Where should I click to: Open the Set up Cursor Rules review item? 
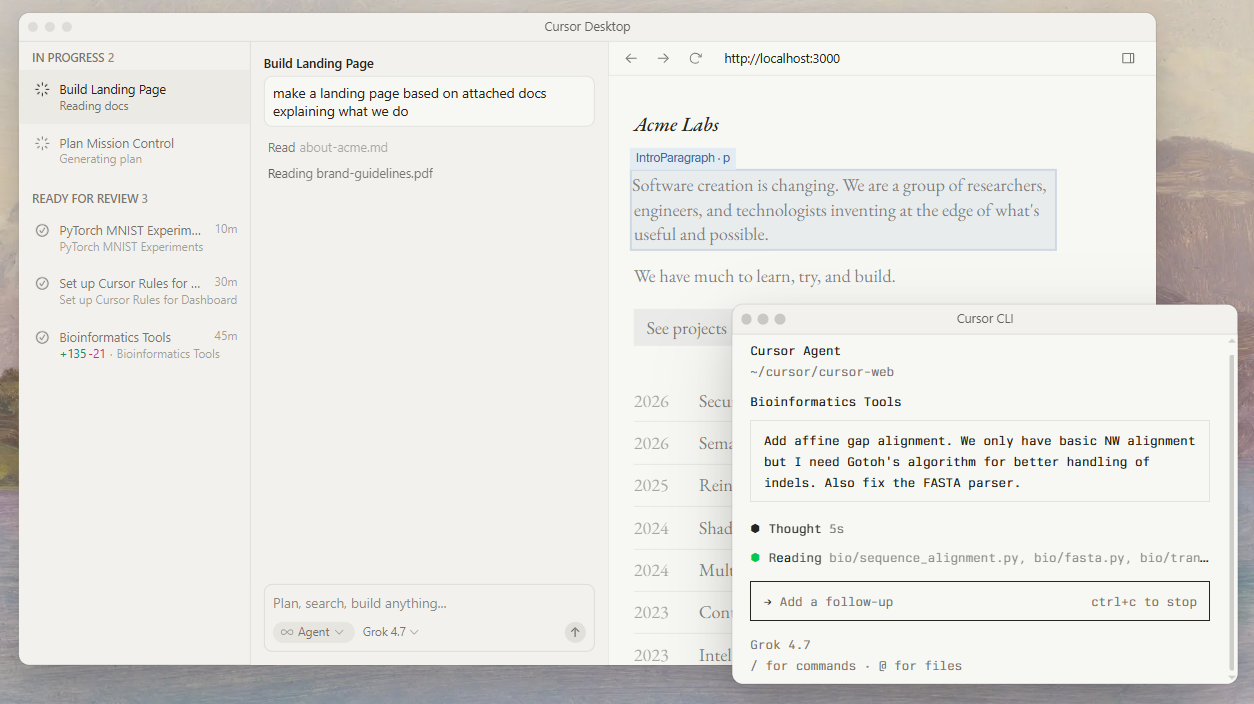[134, 291]
